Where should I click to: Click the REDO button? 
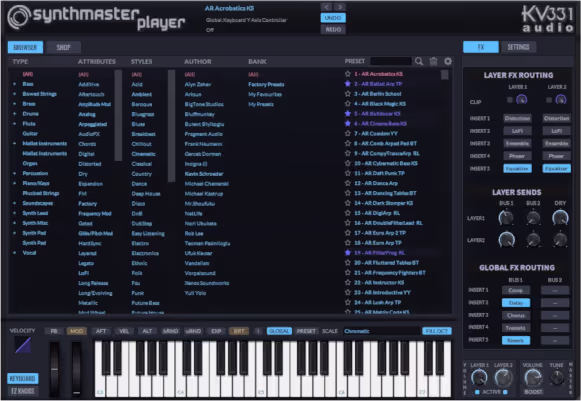tap(333, 30)
